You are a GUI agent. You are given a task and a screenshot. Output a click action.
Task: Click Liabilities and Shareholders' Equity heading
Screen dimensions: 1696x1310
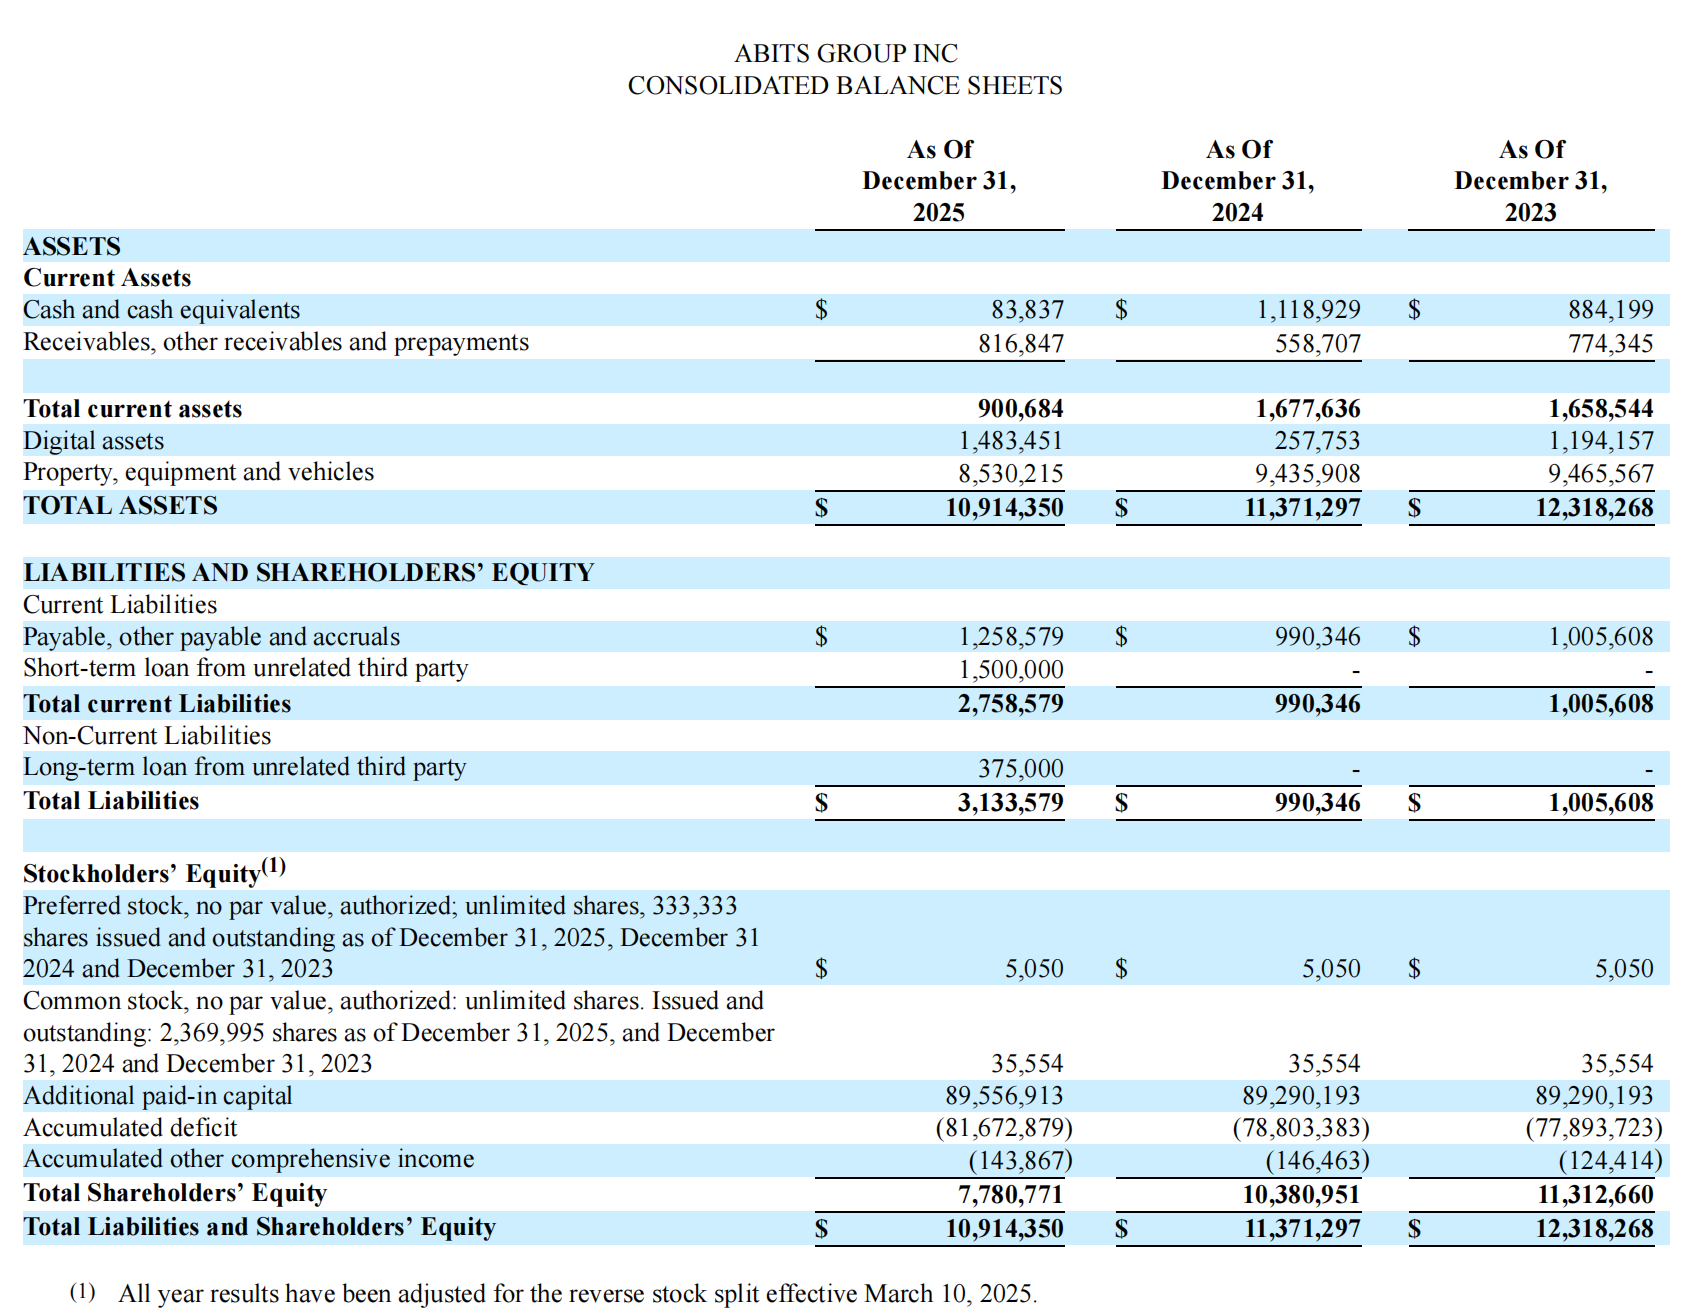tap(308, 573)
